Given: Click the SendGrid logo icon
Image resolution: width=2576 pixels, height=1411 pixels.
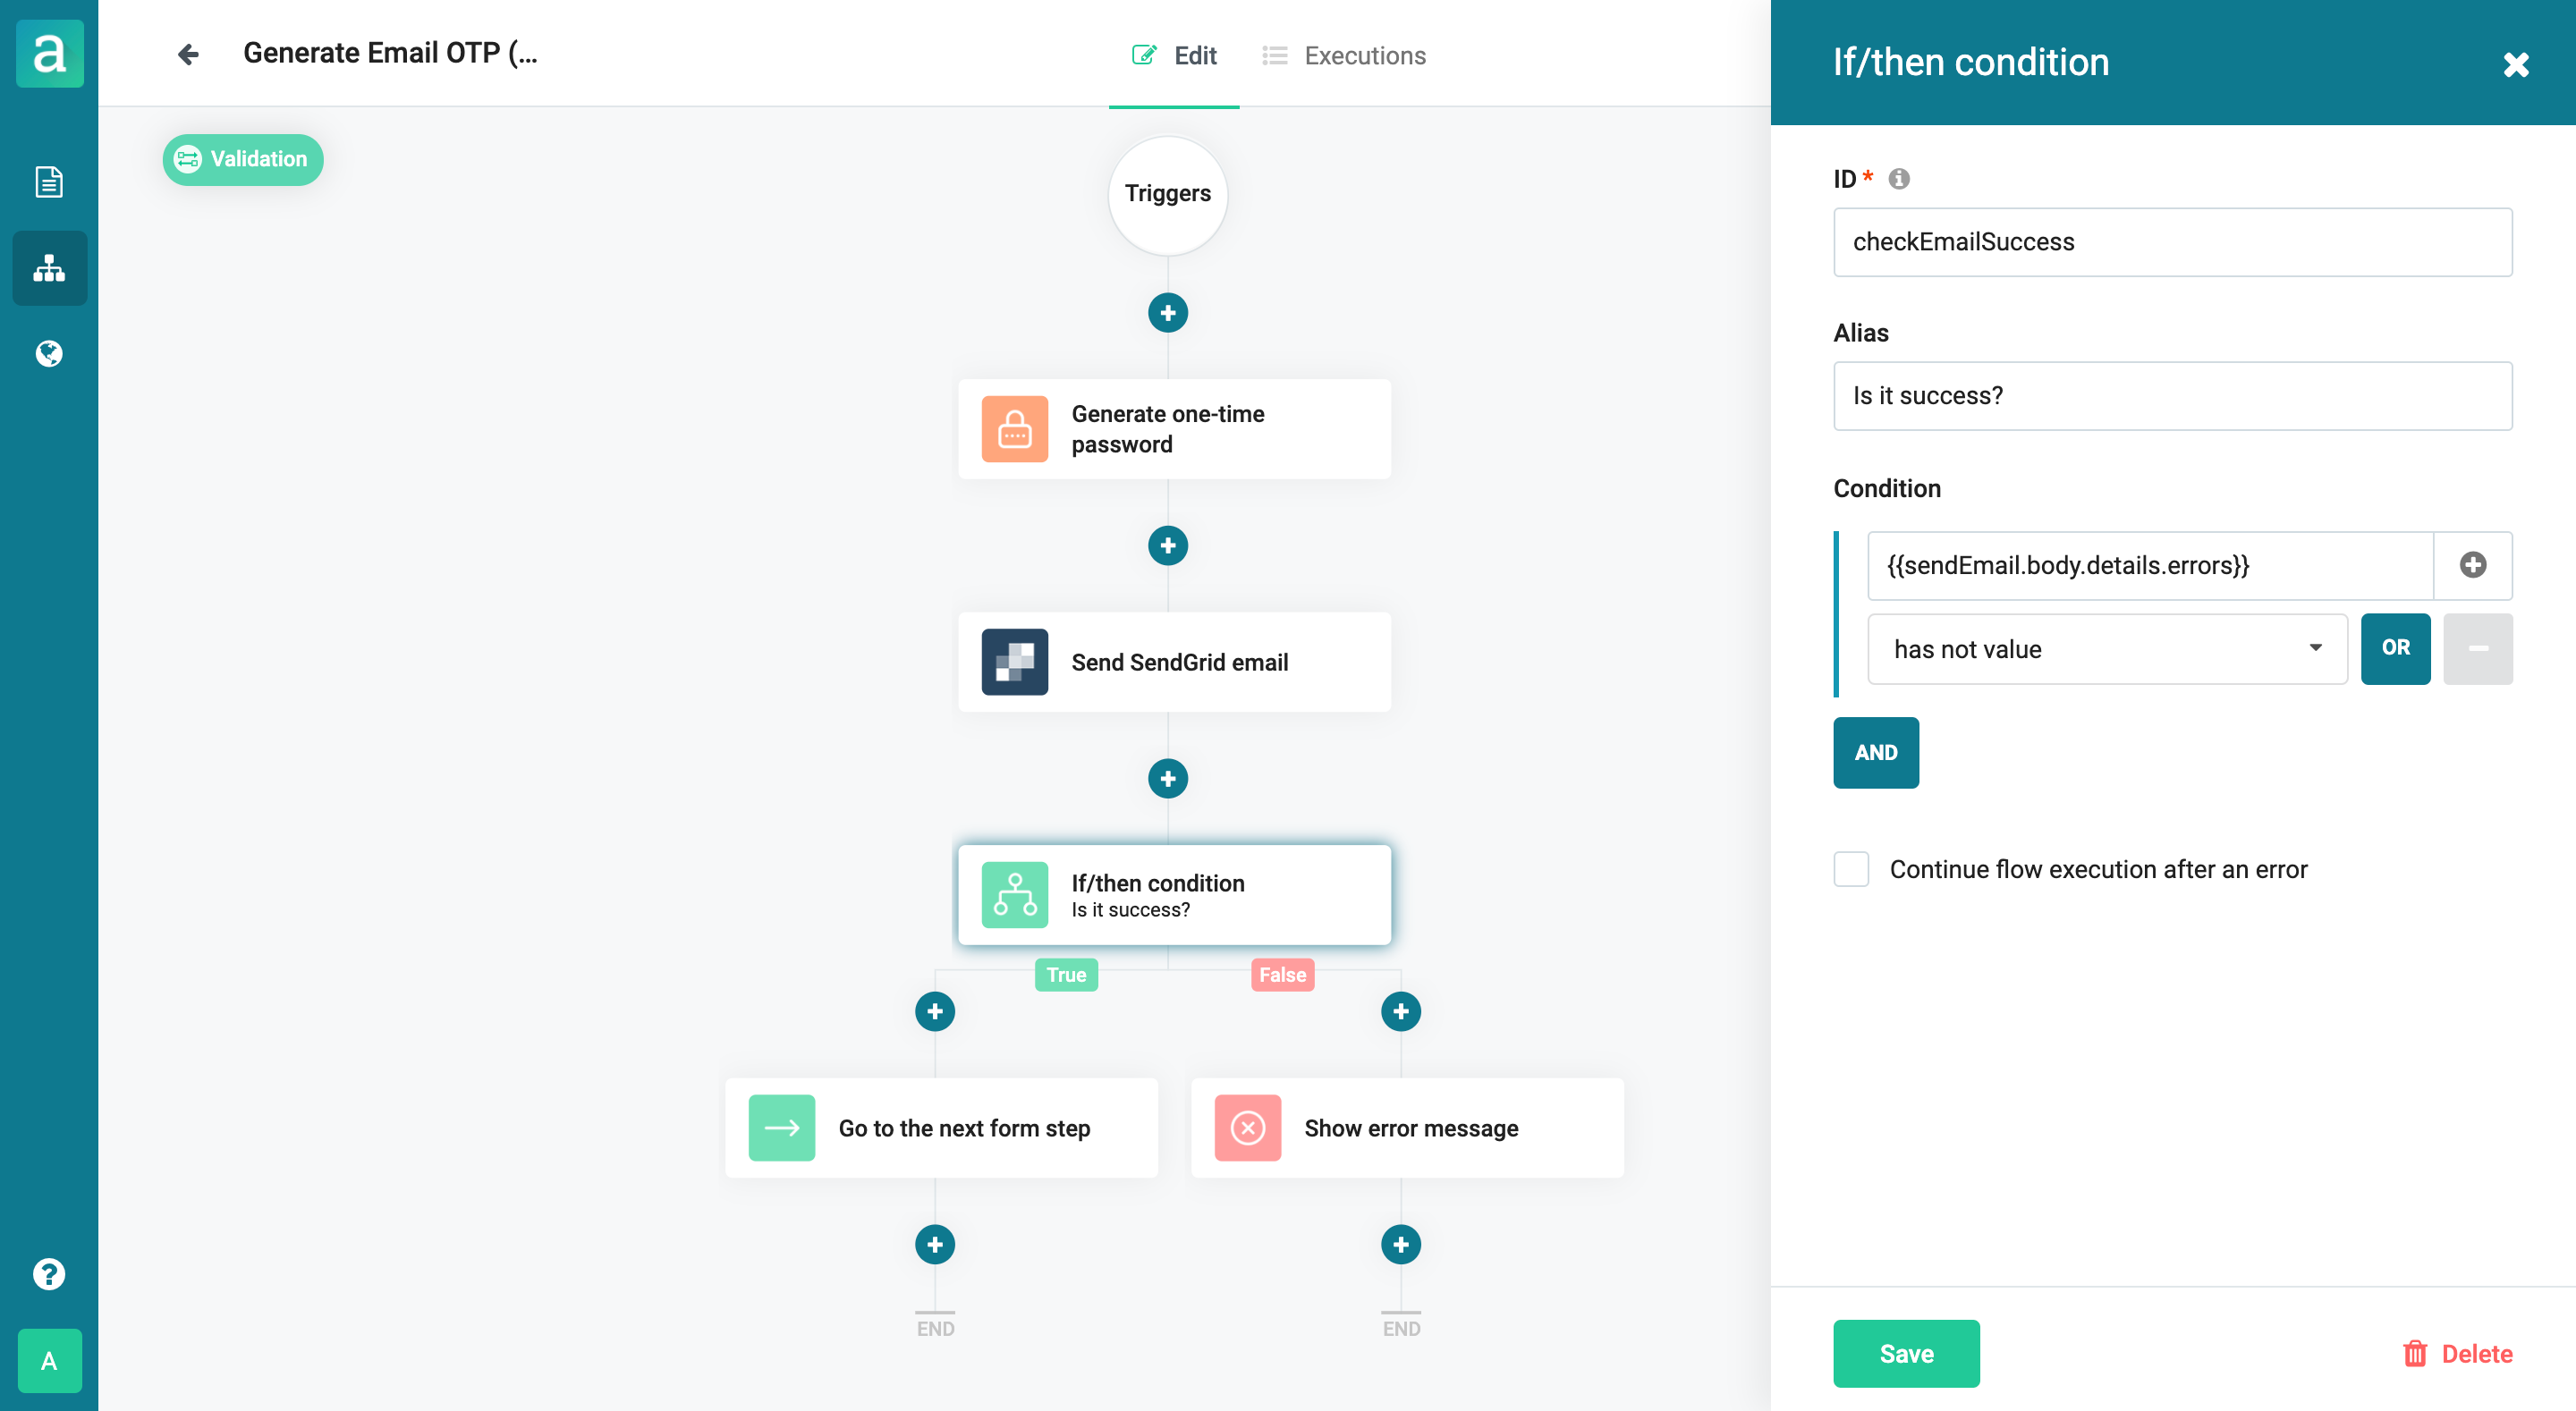Looking at the screenshot, I should pyautogui.click(x=1014, y=662).
